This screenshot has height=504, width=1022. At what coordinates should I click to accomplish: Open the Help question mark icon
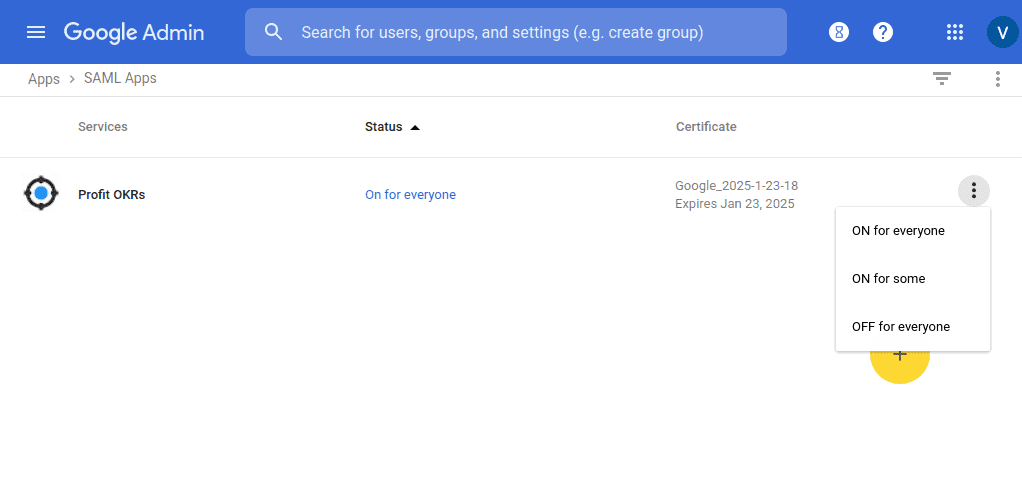(883, 32)
